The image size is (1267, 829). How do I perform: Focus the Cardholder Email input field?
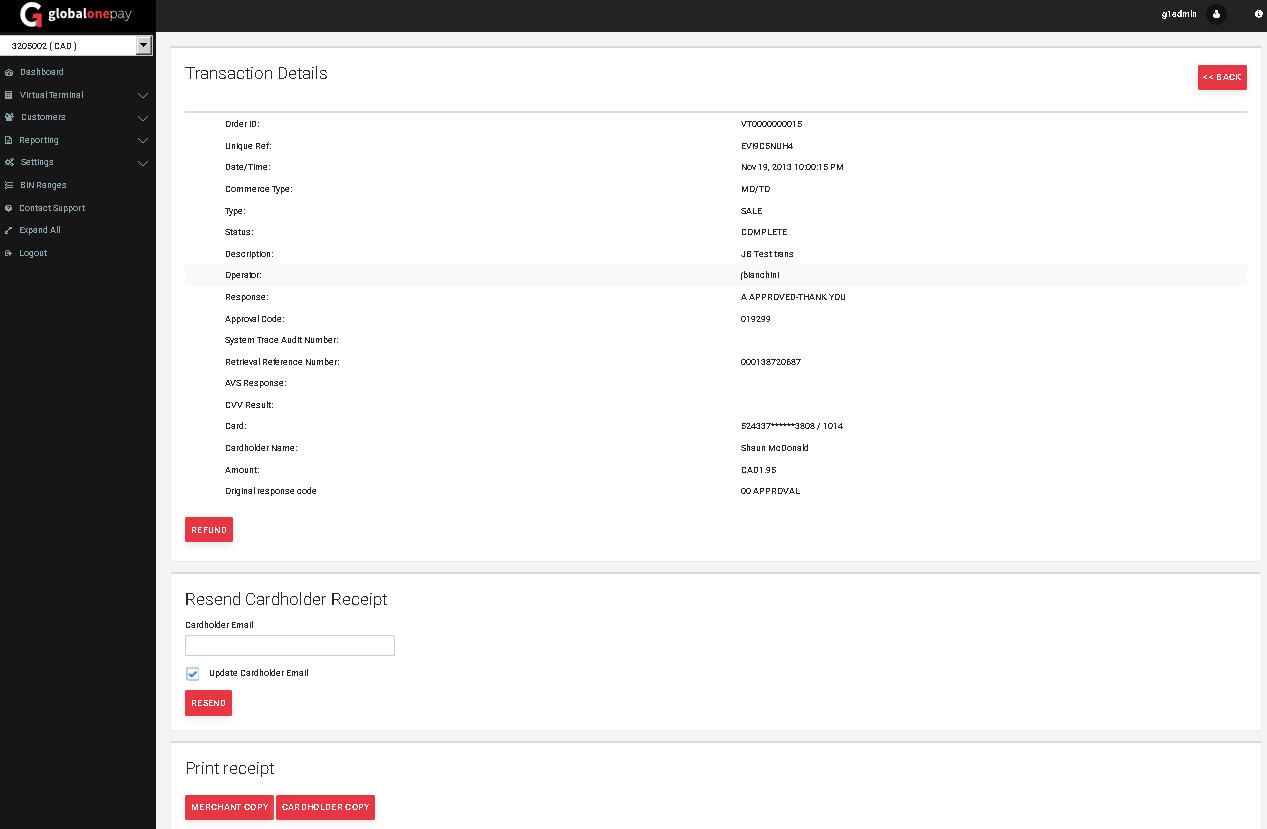click(x=290, y=645)
